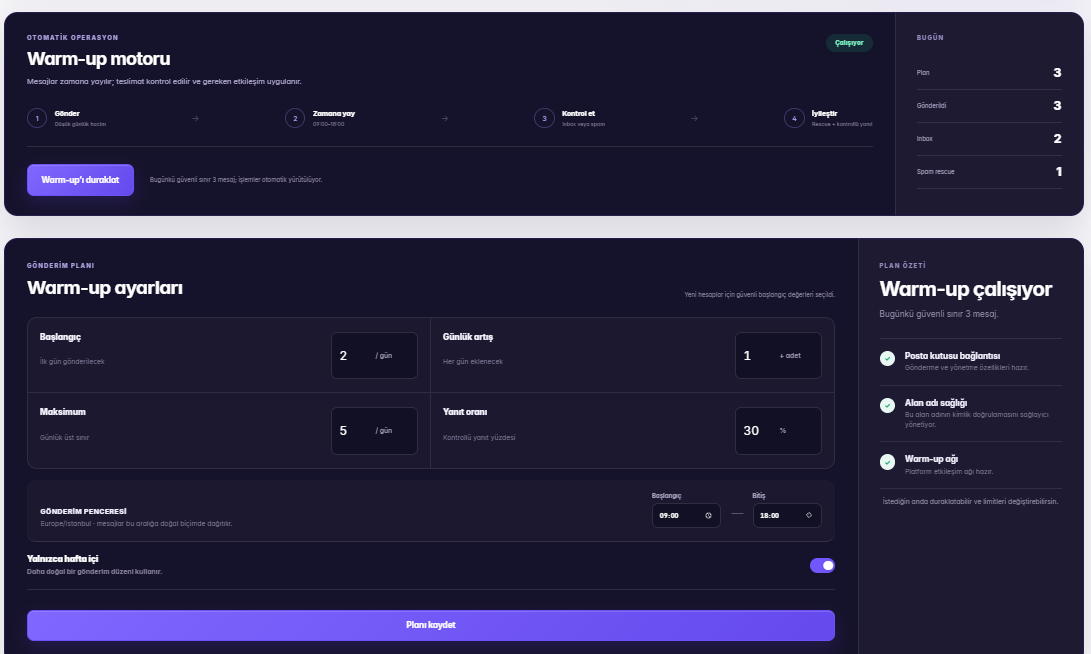Click the PLAN ÖZETİ section label
The height and width of the screenshot is (654, 1091).
point(902,266)
